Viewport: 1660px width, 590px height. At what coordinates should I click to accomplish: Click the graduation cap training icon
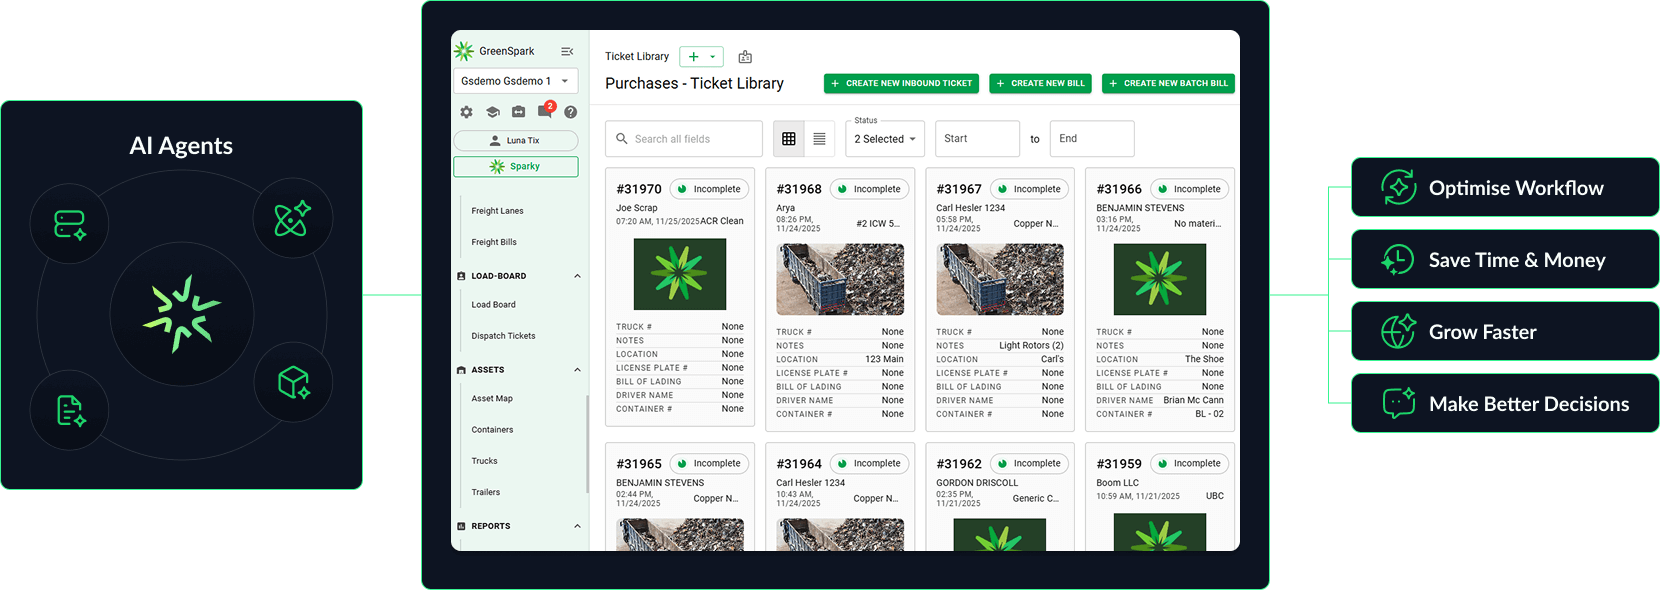[x=492, y=112]
